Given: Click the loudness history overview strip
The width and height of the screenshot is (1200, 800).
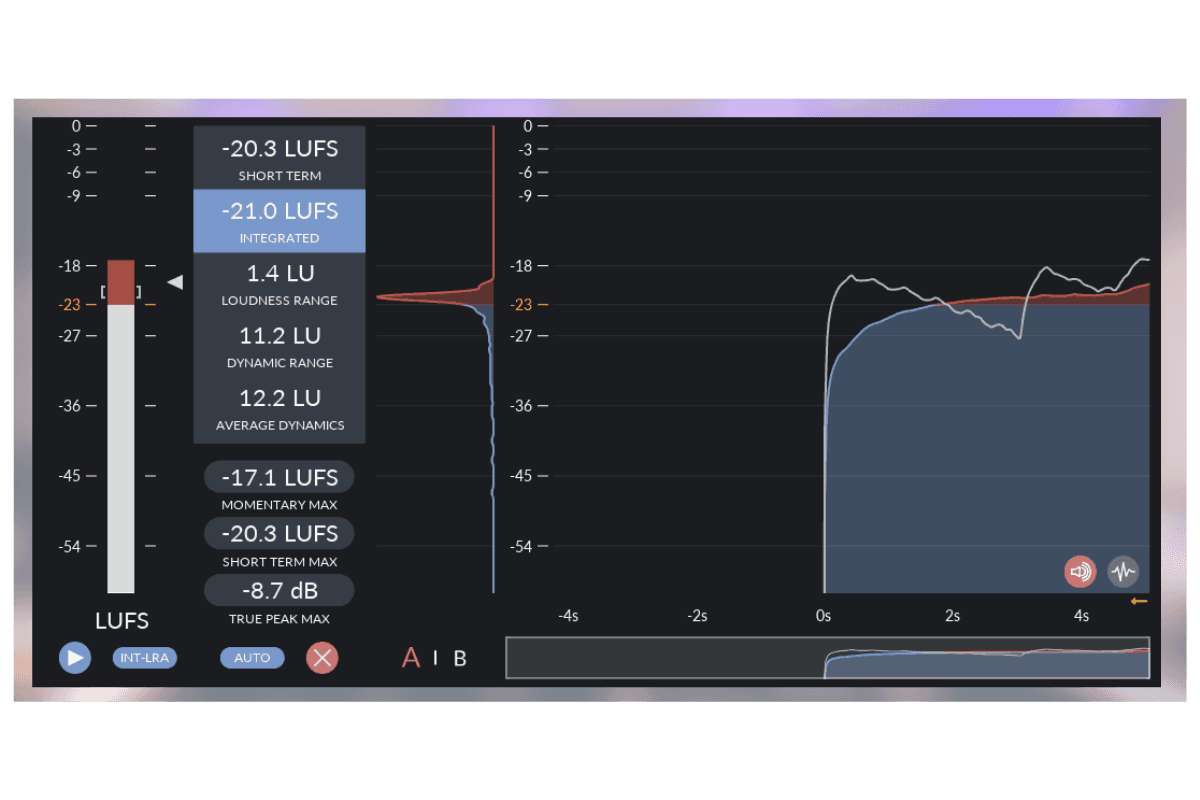Looking at the screenshot, I should coord(828,658).
